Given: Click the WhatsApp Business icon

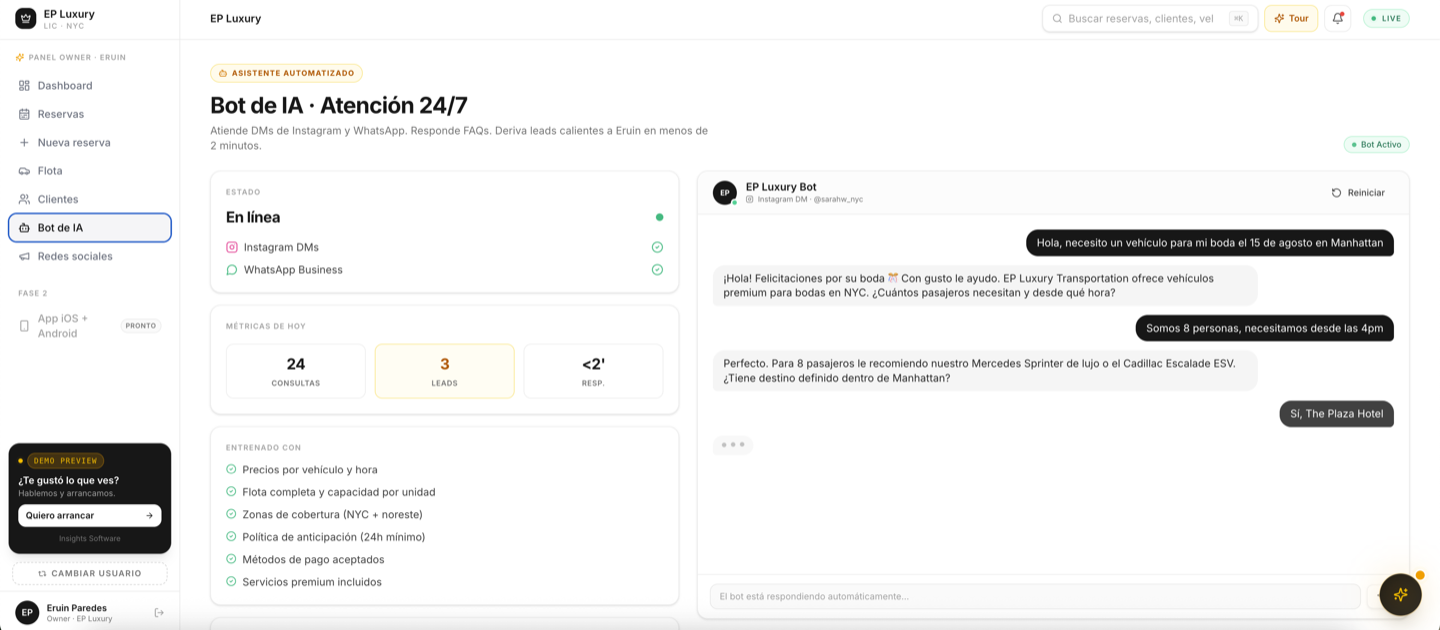Looking at the screenshot, I should click(x=232, y=270).
